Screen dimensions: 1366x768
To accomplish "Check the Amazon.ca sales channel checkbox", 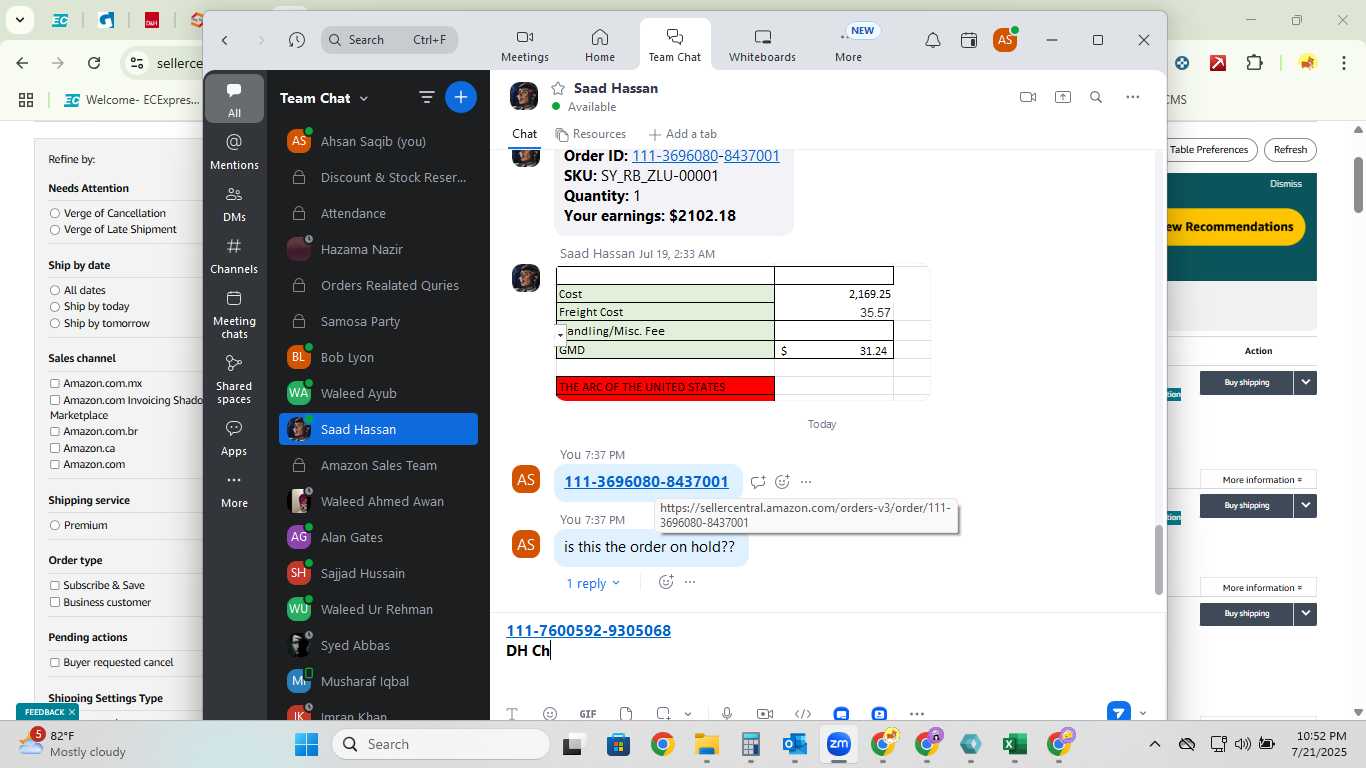I will click(x=55, y=448).
